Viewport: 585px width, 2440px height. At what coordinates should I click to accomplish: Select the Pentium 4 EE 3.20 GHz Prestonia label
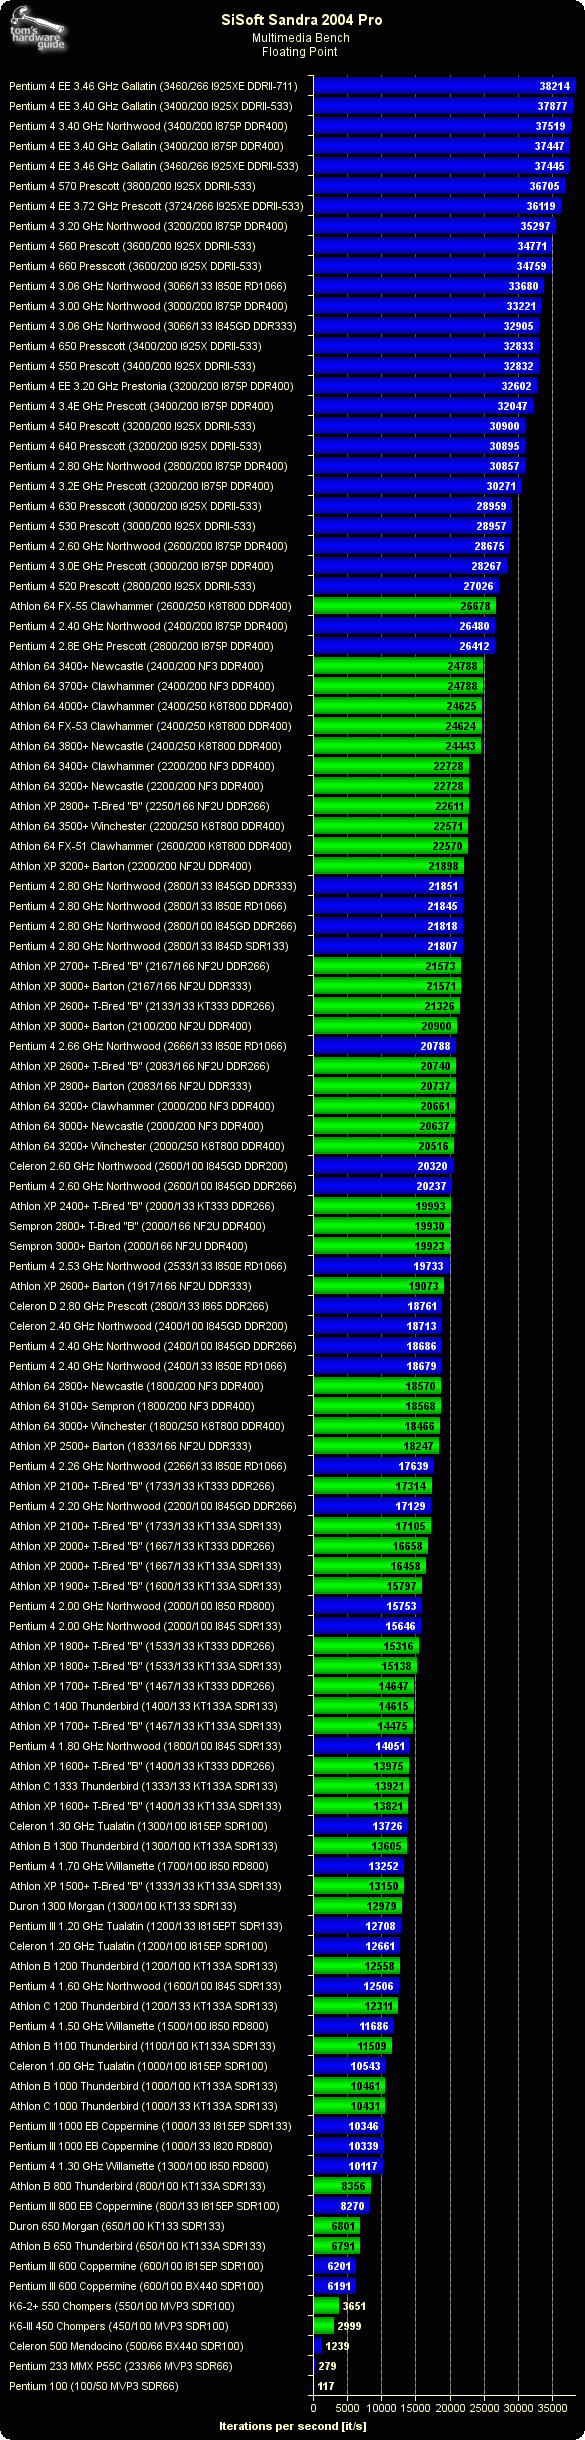click(151, 386)
